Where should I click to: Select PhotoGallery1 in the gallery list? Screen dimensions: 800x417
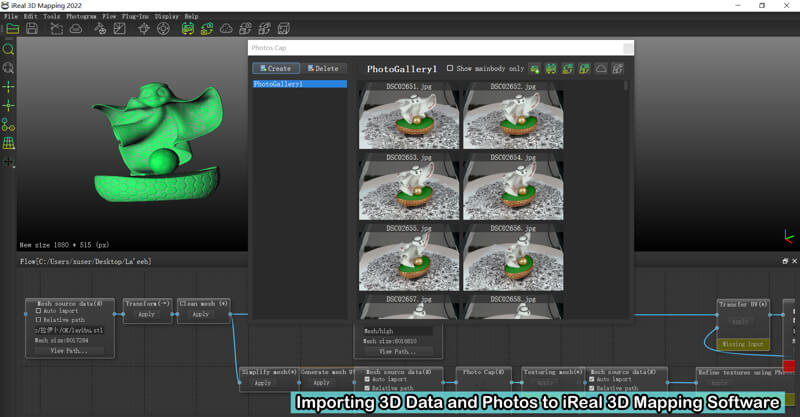point(299,84)
